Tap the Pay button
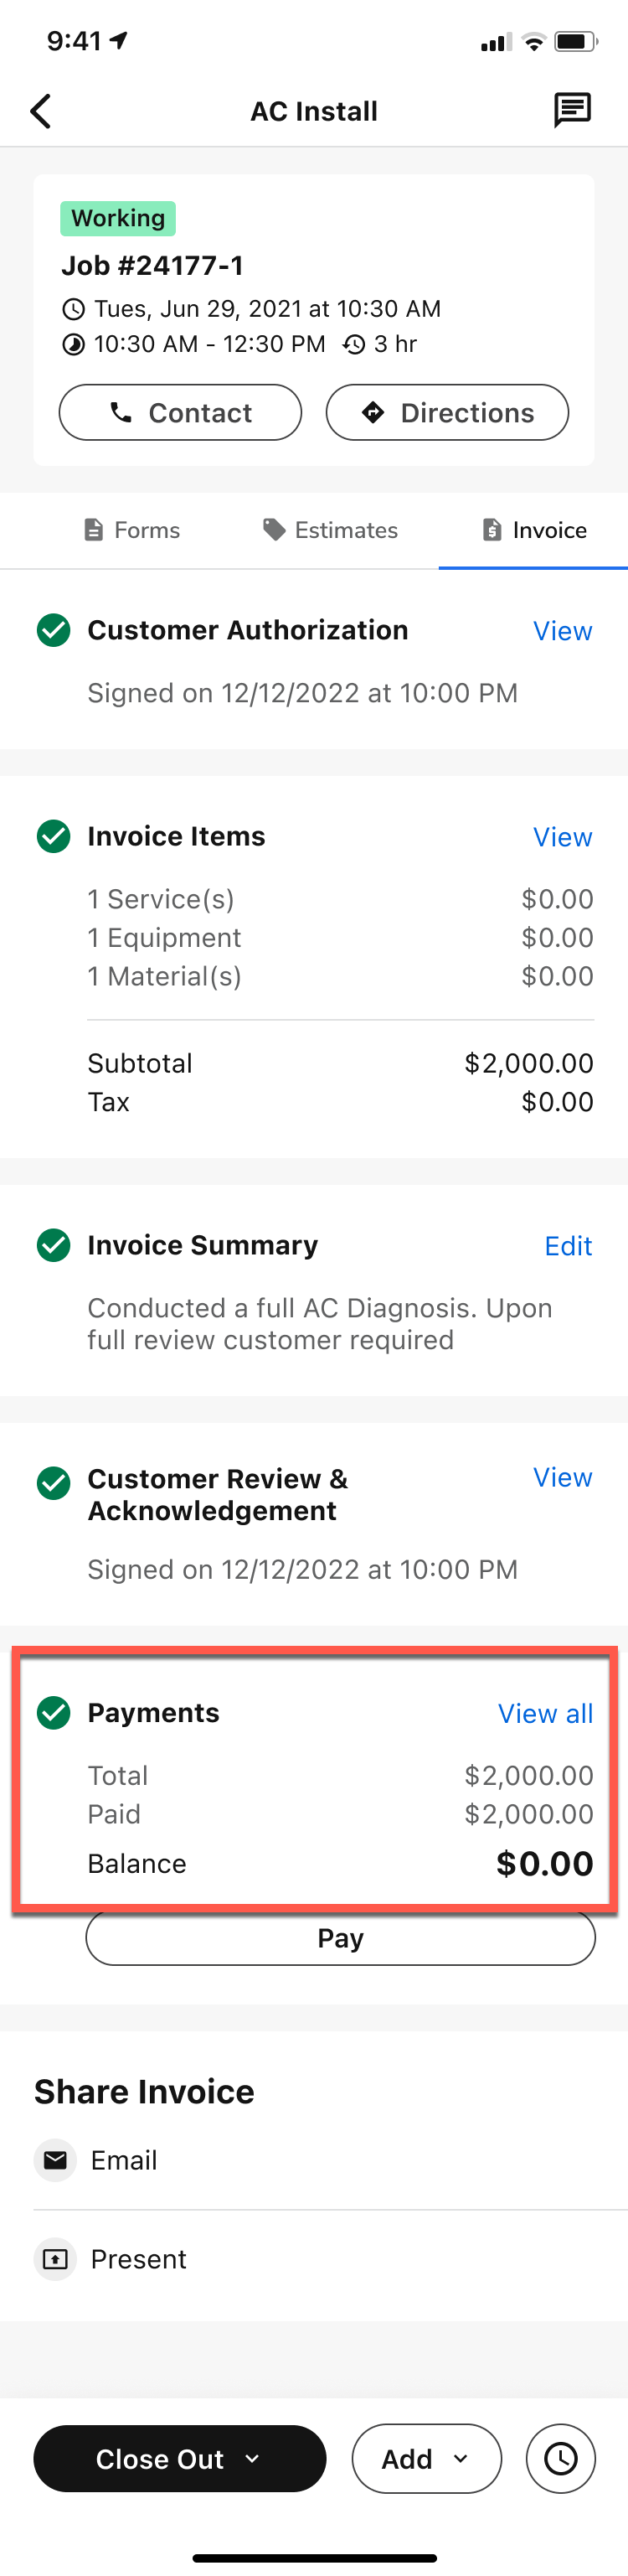 pos(340,1937)
